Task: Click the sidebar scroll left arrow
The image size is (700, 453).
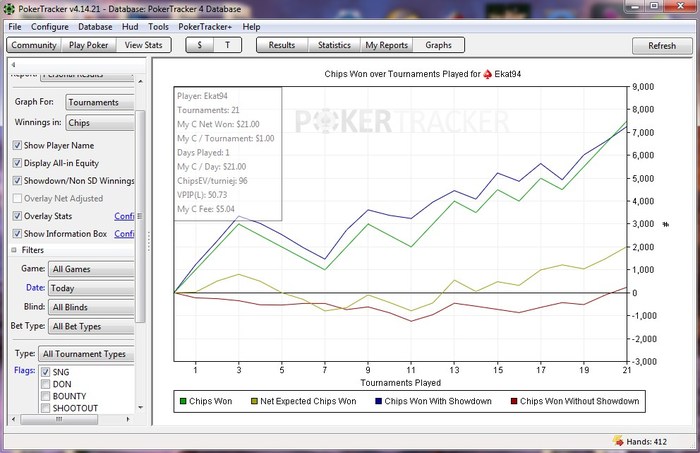Action: click(x=13, y=420)
